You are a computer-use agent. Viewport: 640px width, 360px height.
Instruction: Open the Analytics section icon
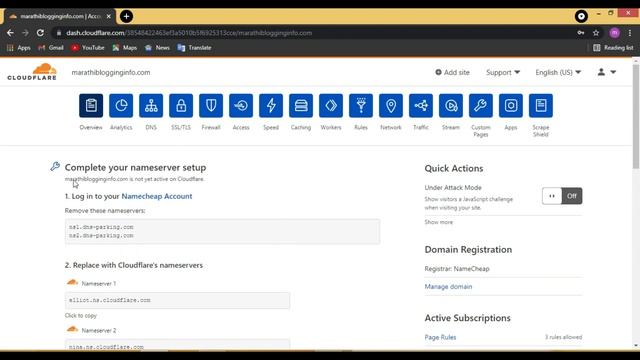[121, 105]
